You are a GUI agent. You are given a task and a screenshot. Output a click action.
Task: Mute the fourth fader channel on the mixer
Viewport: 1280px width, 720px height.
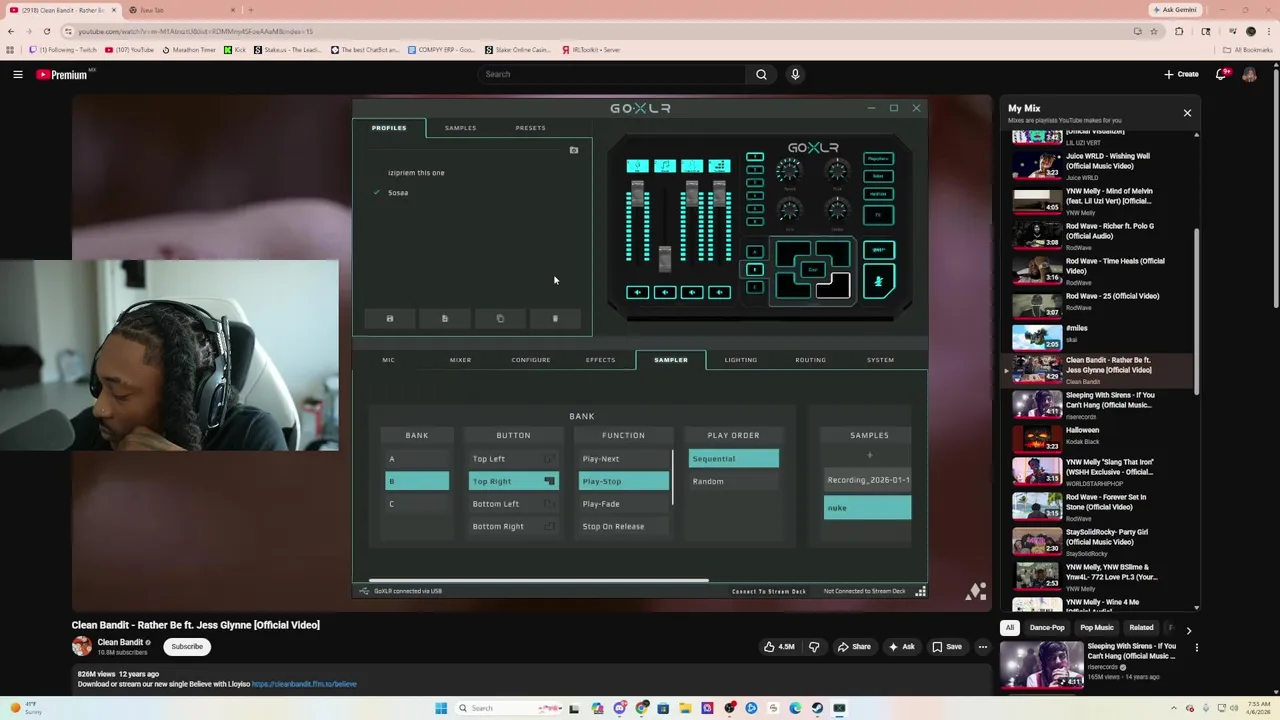point(719,292)
